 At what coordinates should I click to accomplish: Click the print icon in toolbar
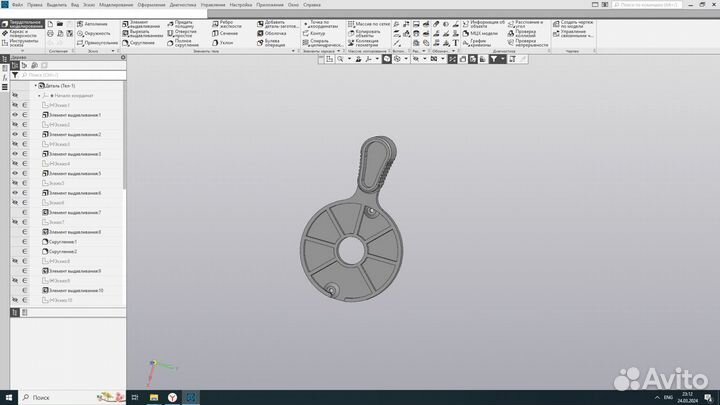pyautogui.click(x=51, y=34)
